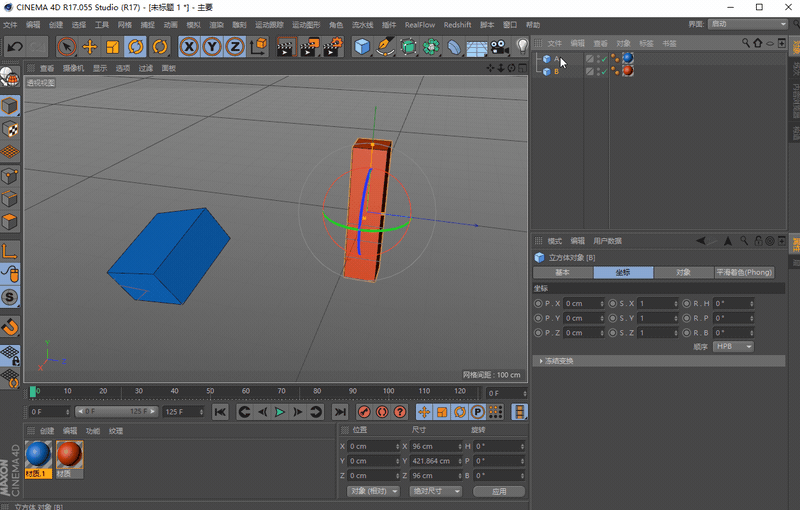Open the RealFlow menu
This screenshot has height=510, width=800.
(x=420, y=25)
